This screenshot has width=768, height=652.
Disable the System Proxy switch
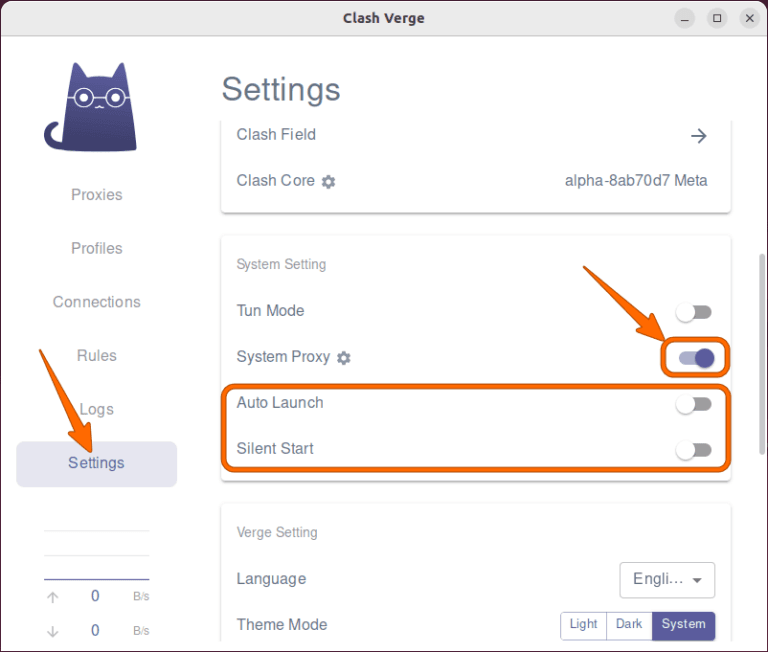point(696,358)
